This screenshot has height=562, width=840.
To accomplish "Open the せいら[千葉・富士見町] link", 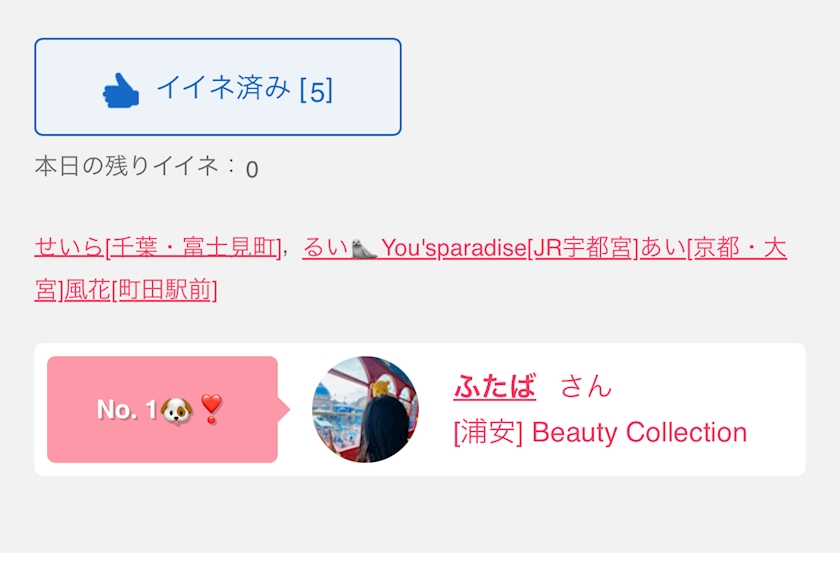I will coord(157,247).
